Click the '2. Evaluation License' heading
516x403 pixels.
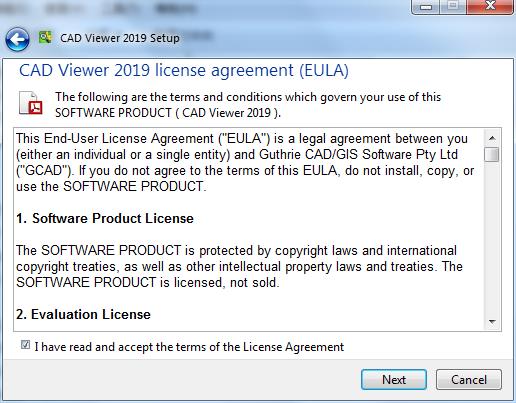pos(83,314)
